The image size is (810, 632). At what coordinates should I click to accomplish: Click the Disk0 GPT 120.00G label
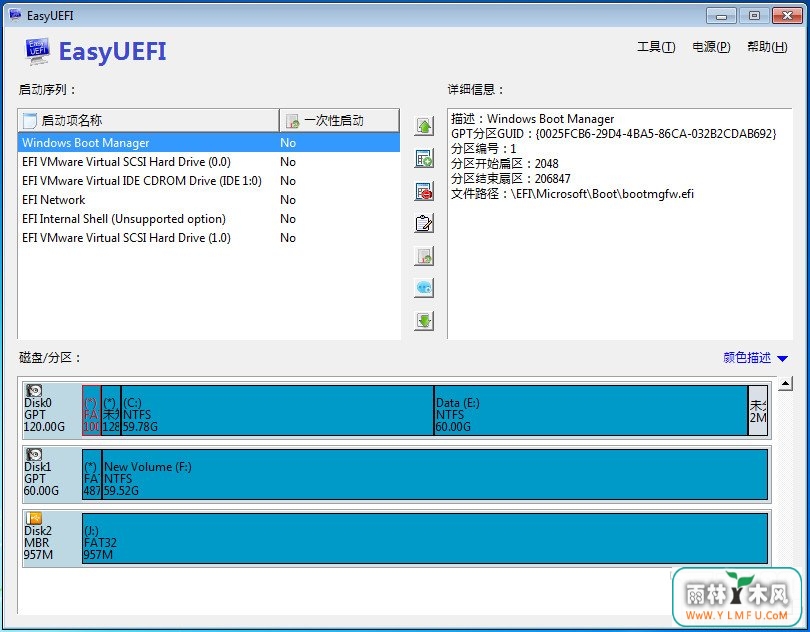[x=44, y=414]
